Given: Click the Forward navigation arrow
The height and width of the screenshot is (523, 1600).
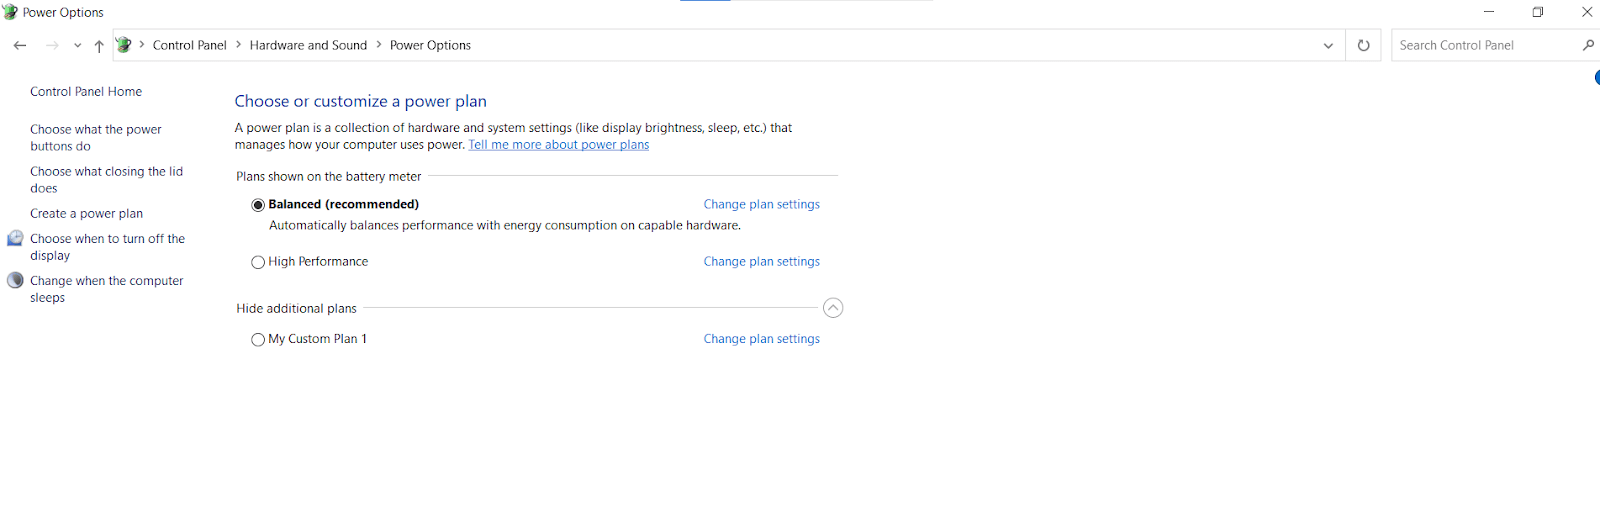Looking at the screenshot, I should click(x=52, y=45).
